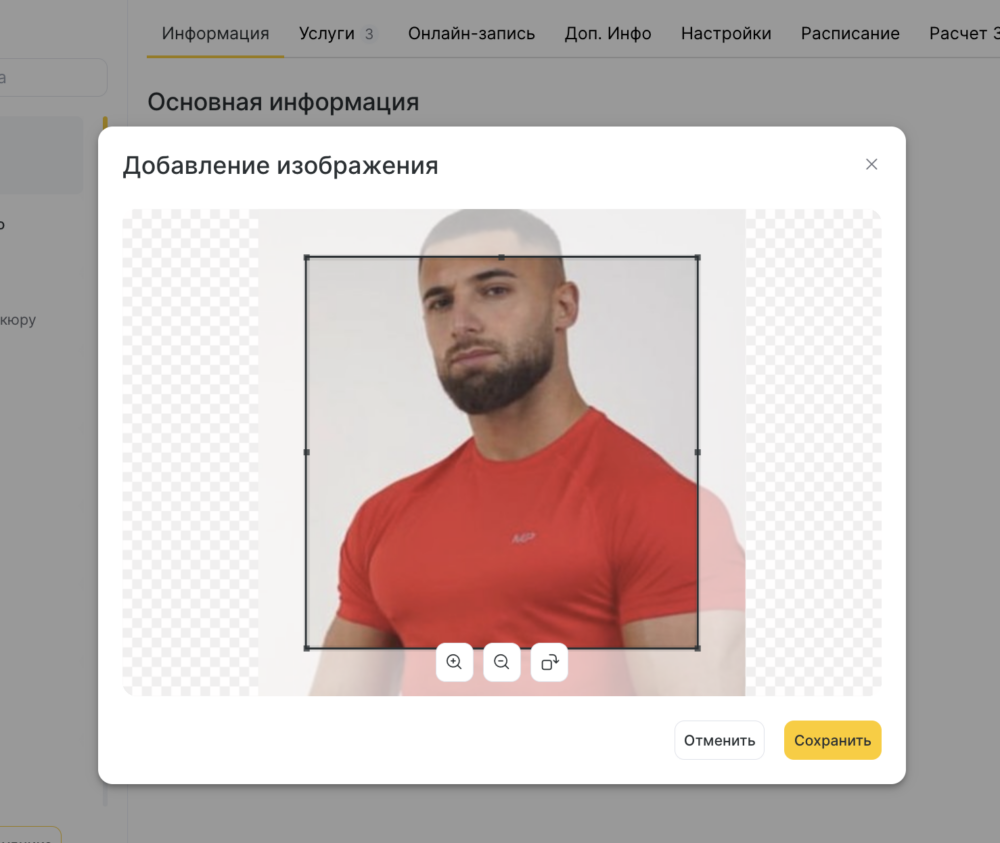
Task: Open the Информация tab
Action: point(215,33)
